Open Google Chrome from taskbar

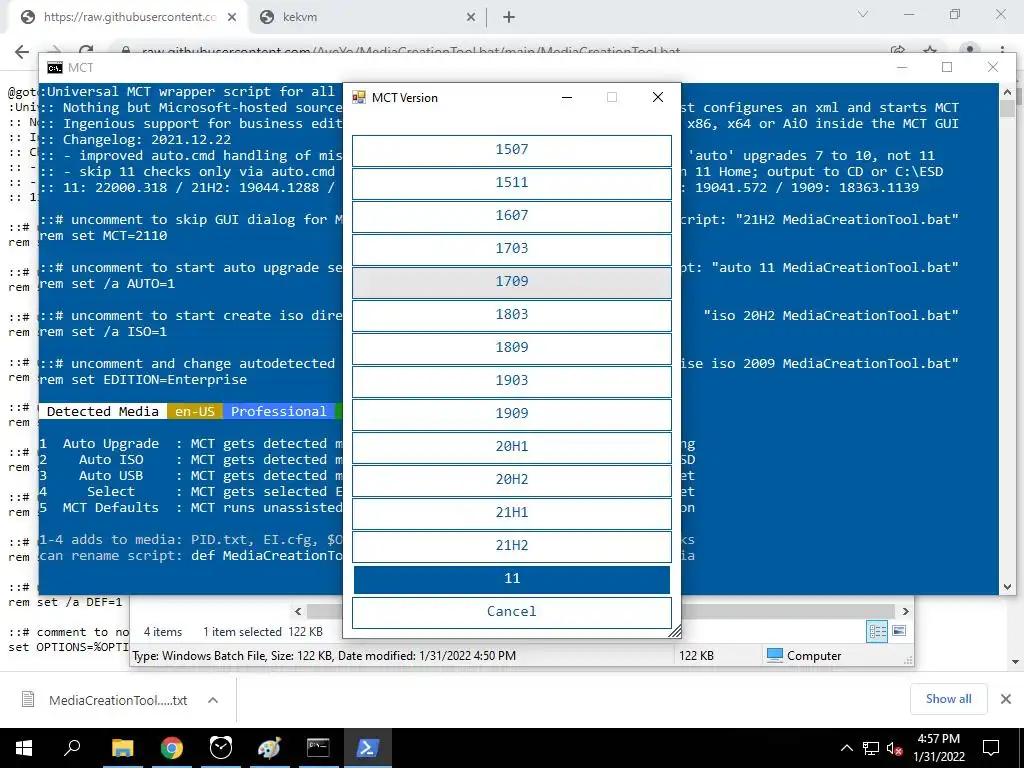[x=172, y=748]
